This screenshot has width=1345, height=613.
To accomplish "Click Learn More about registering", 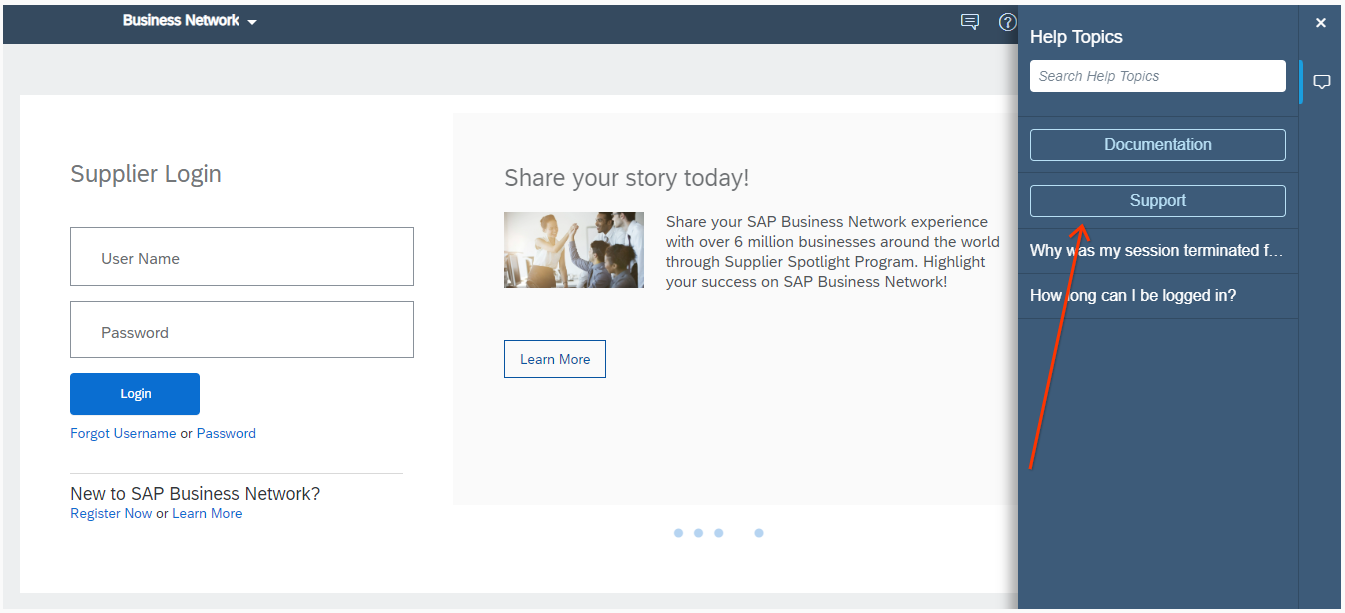I will 207,513.
